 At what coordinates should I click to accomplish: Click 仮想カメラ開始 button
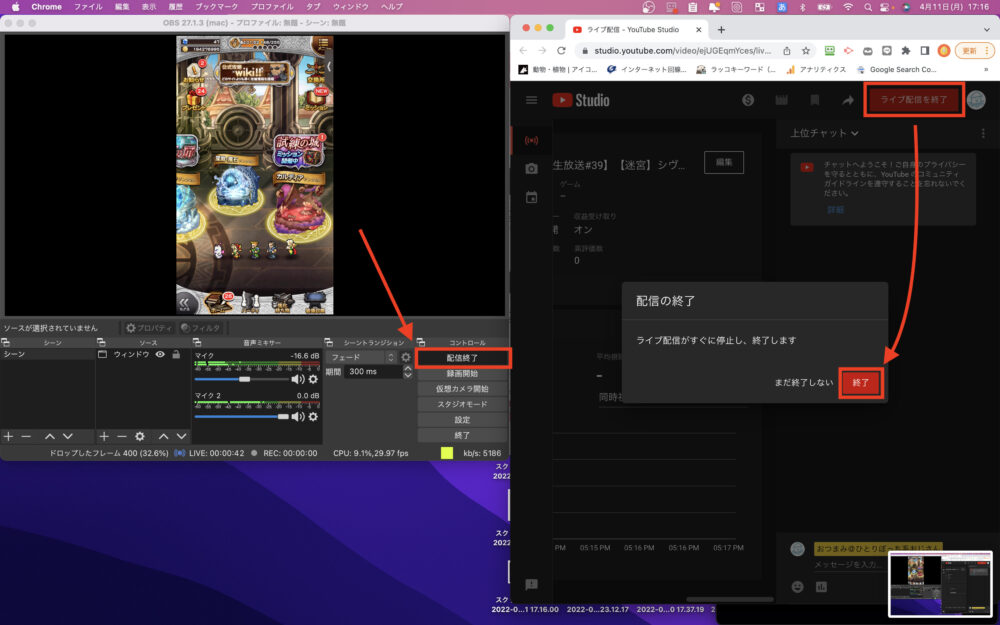point(462,389)
